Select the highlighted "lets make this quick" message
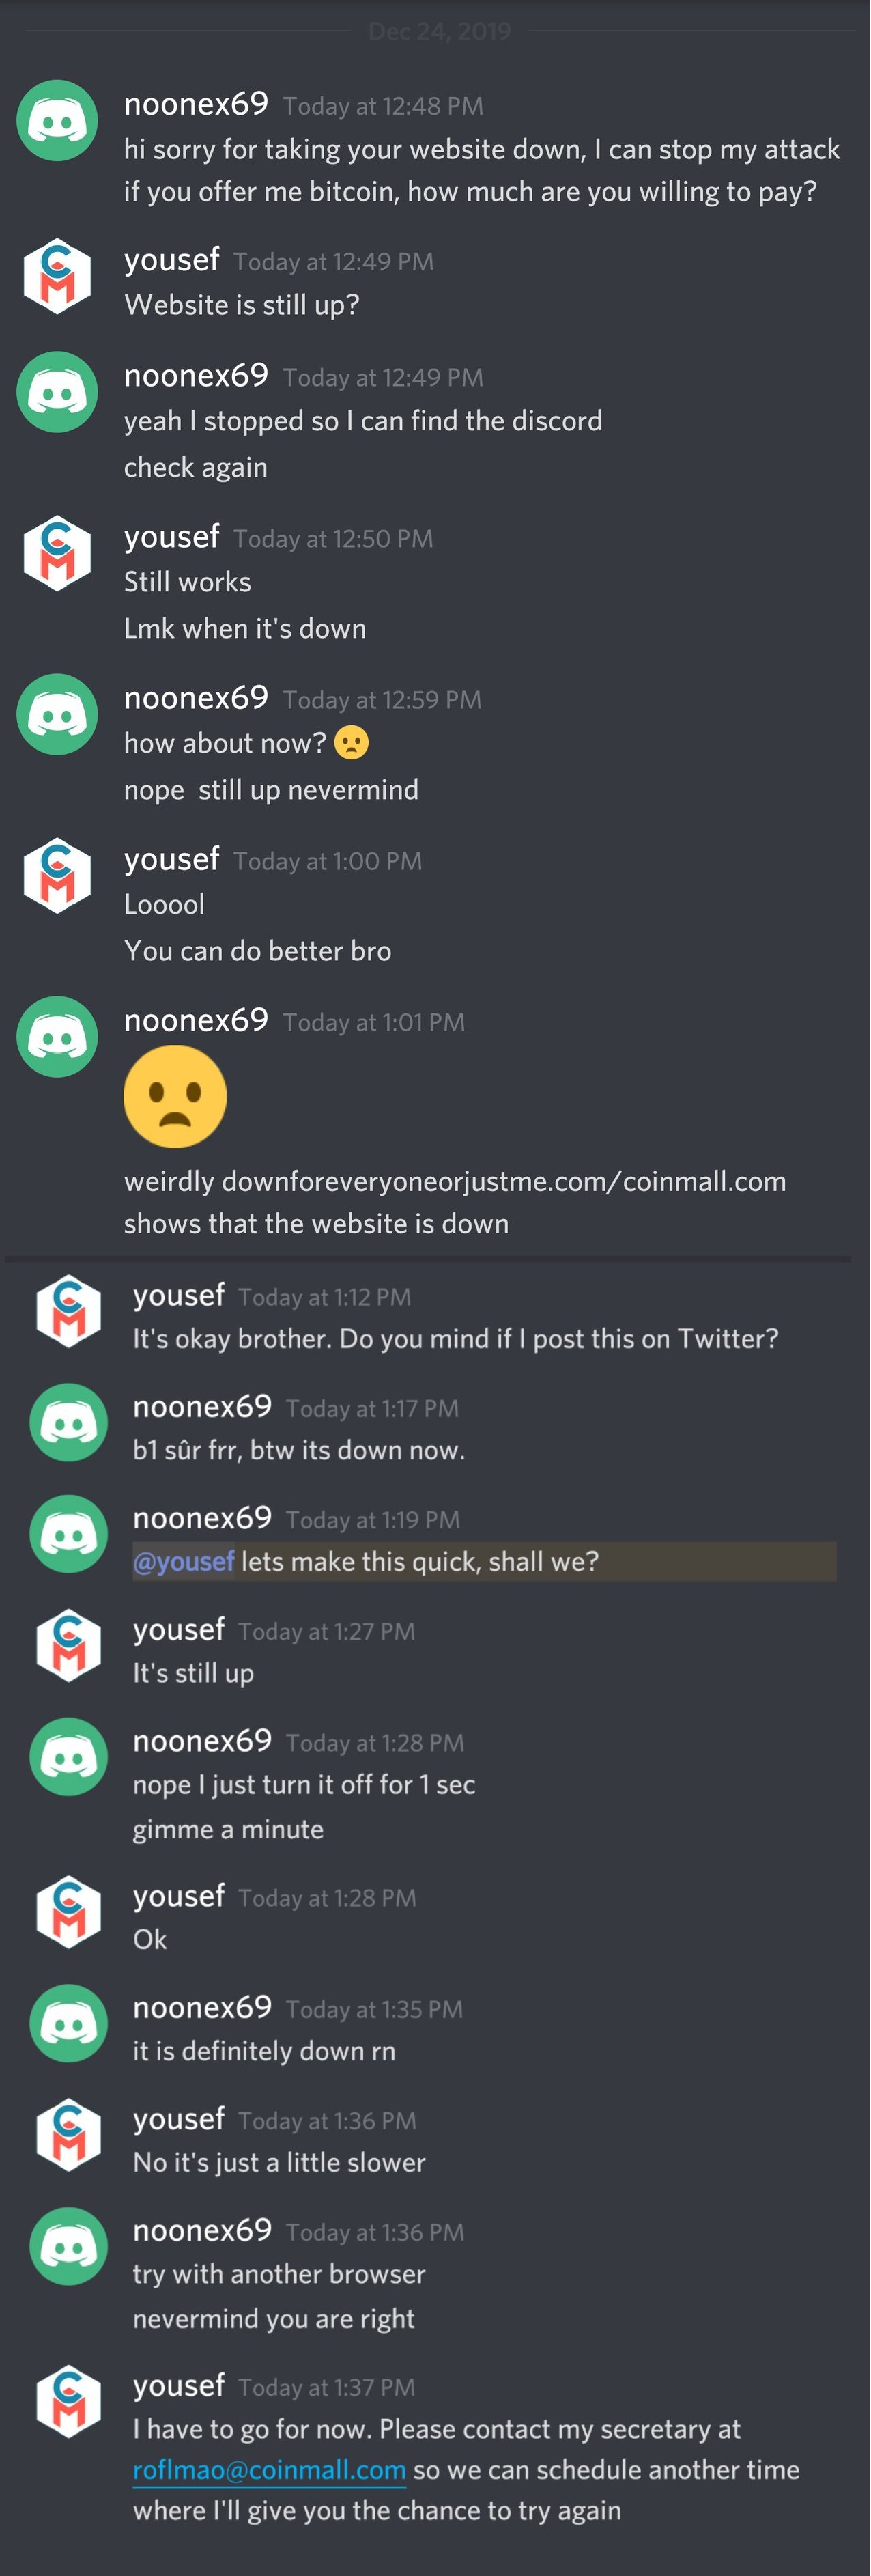Image resolution: width=871 pixels, height=2576 pixels. tap(420, 1562)
